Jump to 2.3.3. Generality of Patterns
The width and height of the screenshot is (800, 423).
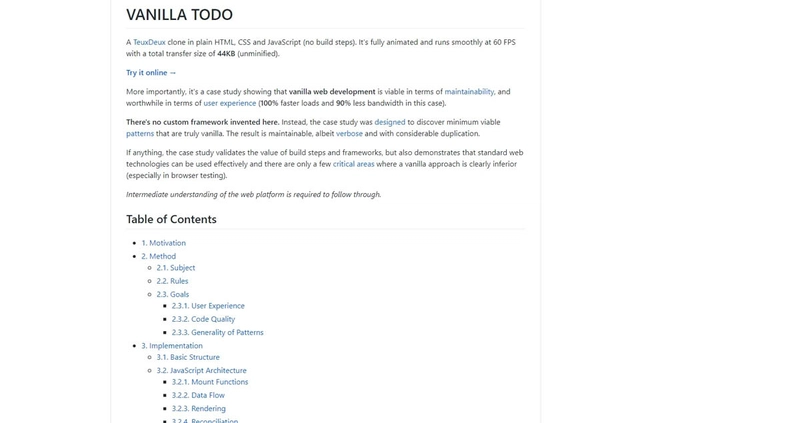(x=217, y=333)
